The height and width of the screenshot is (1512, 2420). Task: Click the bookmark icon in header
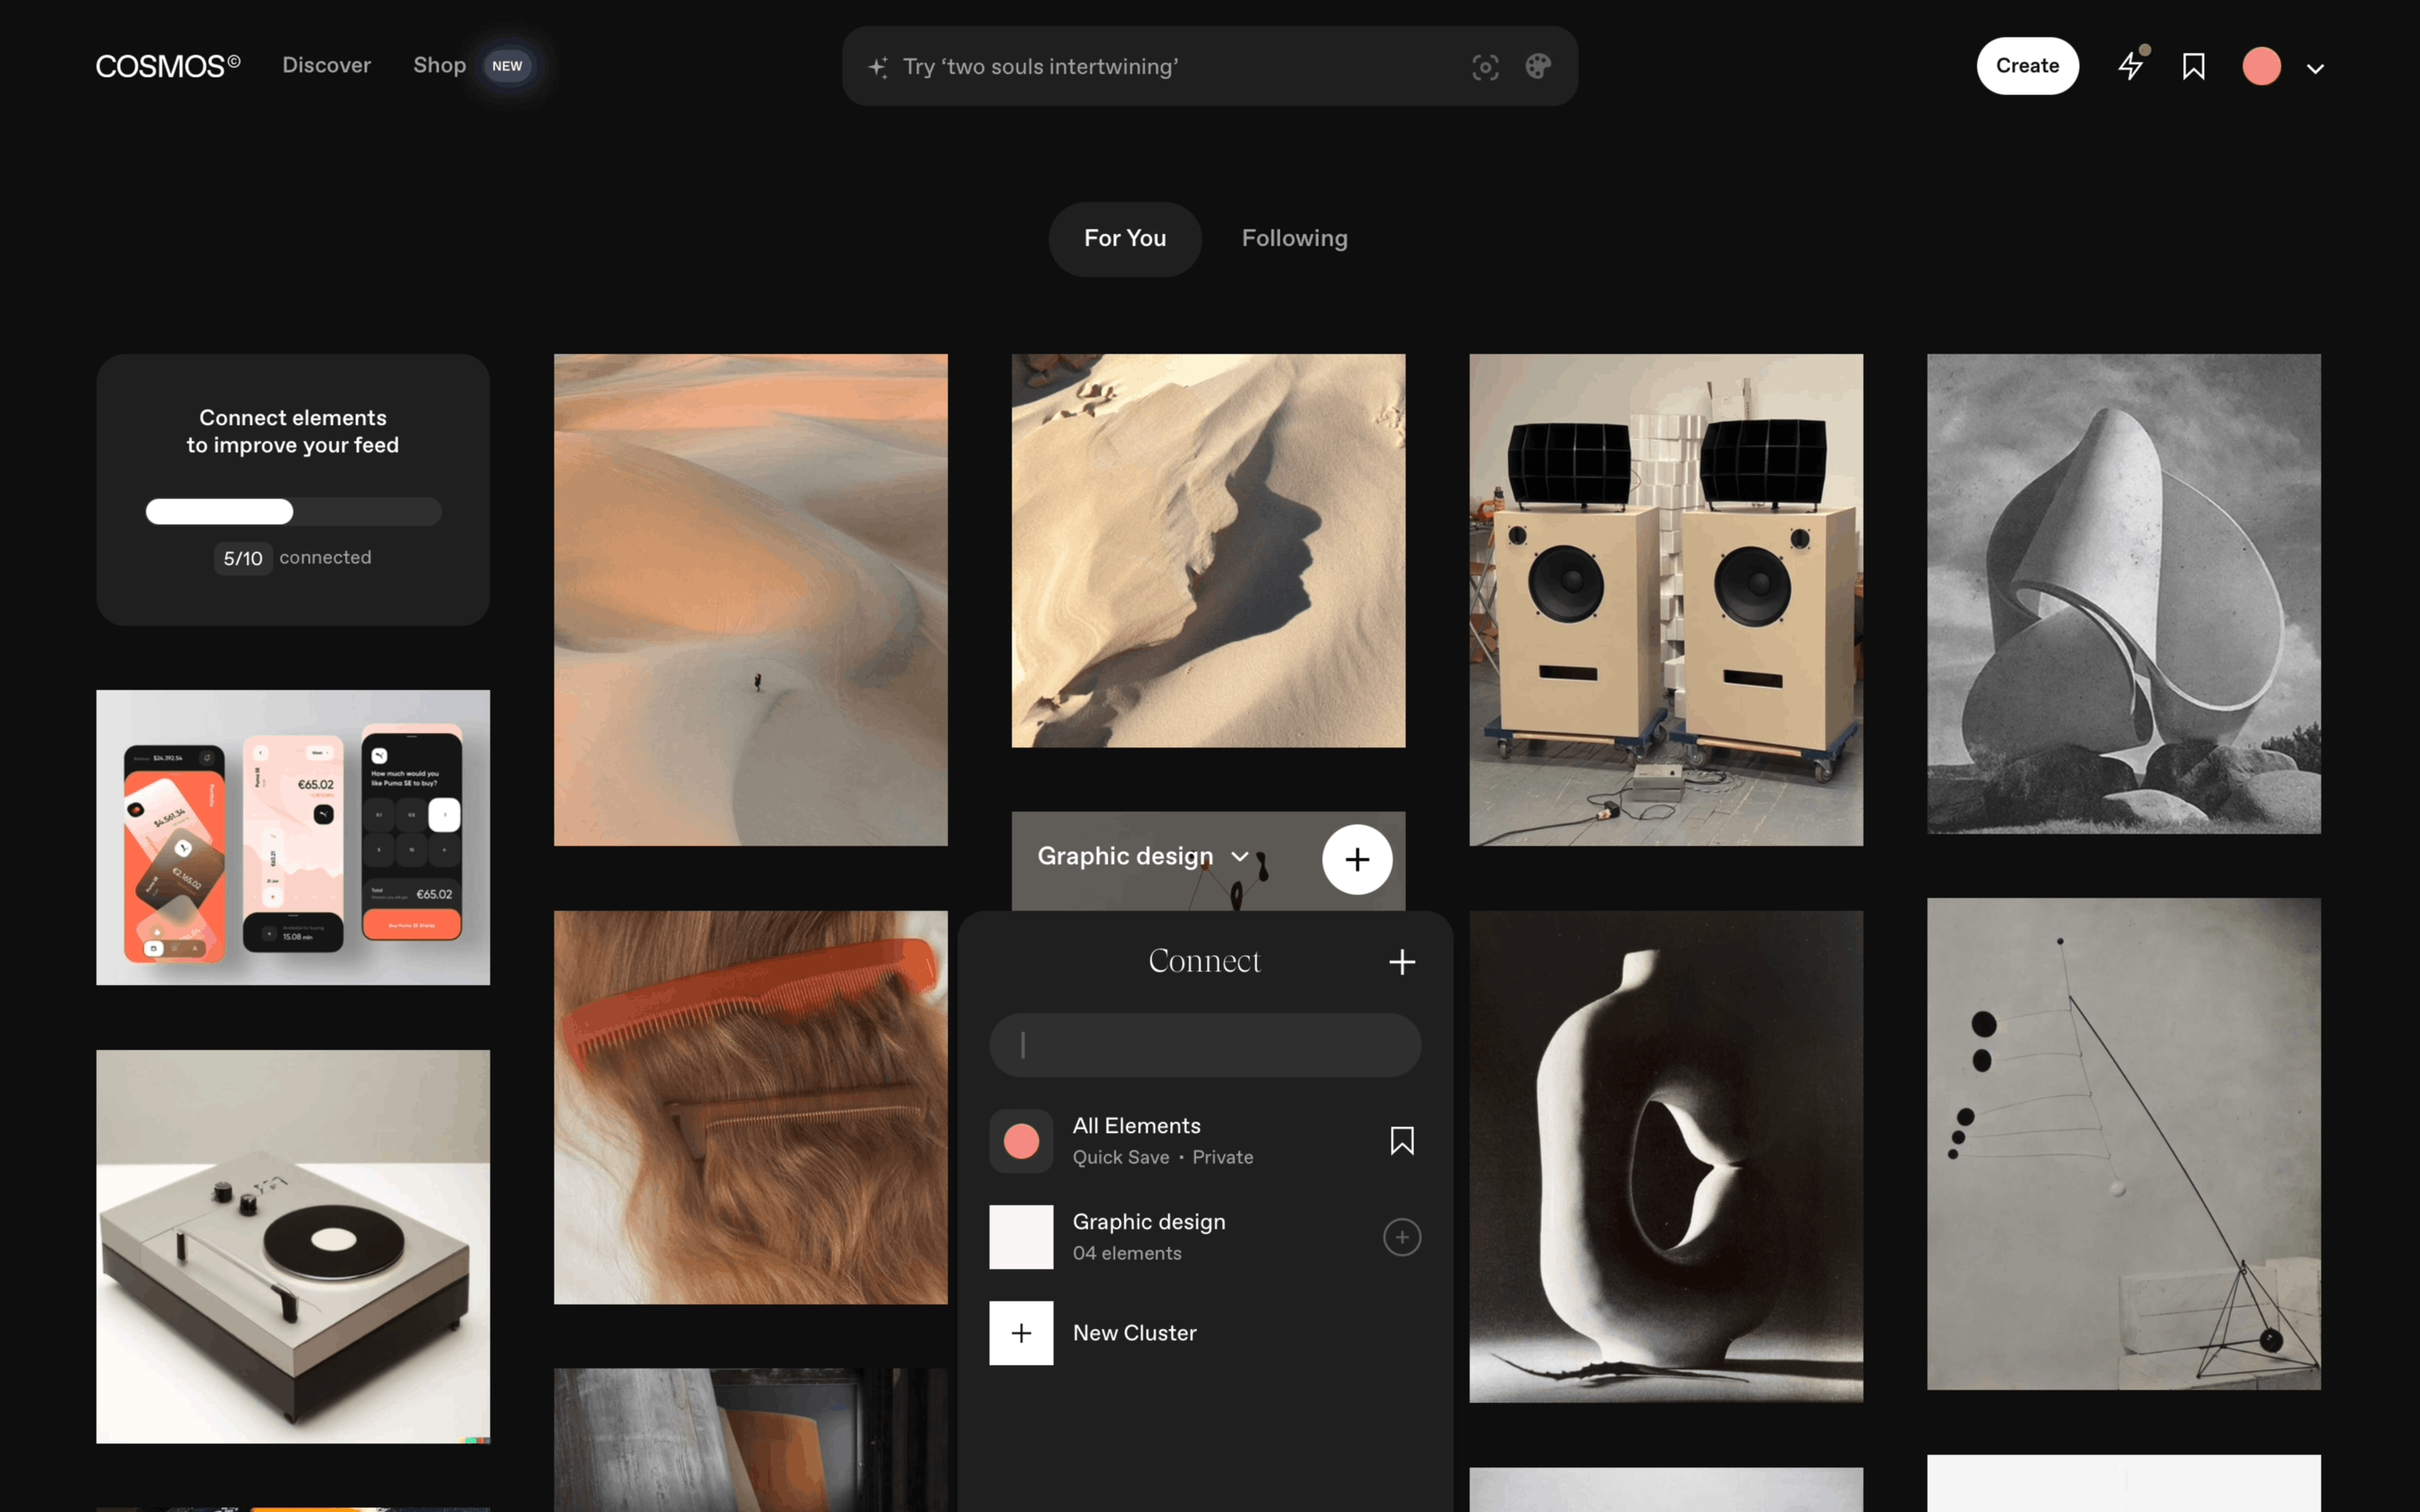(x=2193, y=66)
